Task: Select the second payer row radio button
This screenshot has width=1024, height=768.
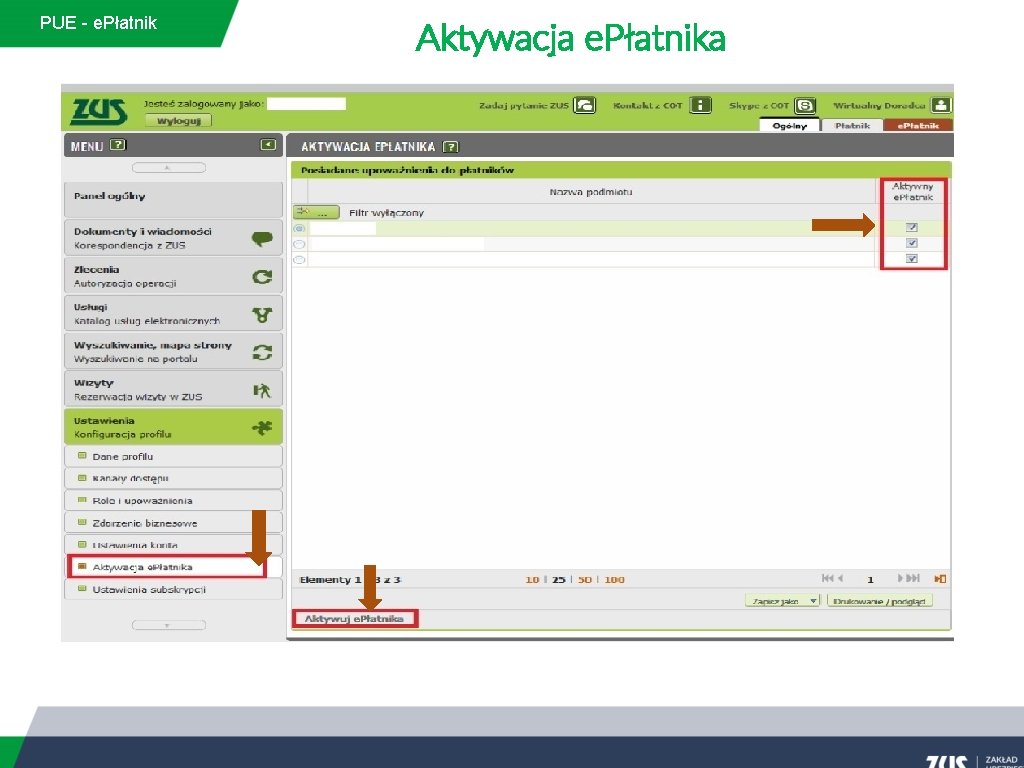Action: pos(299,244)
